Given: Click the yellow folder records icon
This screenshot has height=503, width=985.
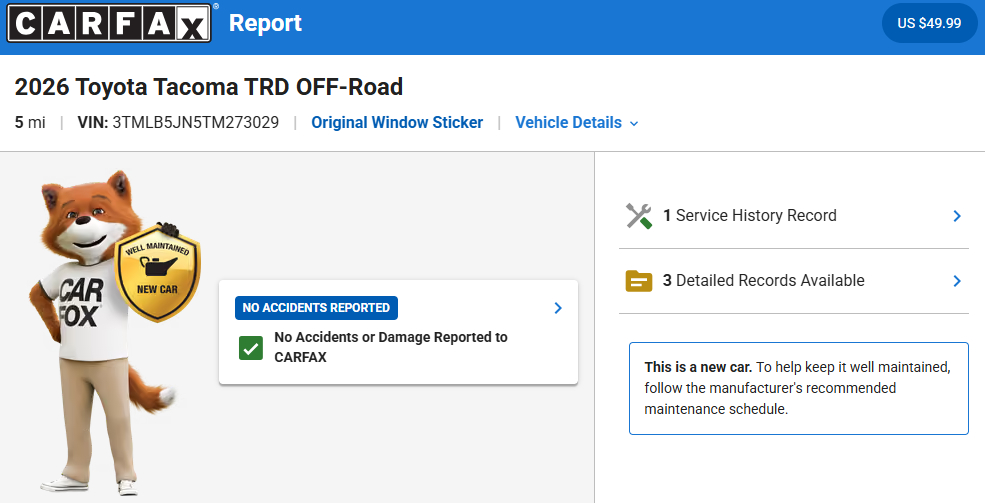Looking at the screenshot, I should point(639,281).
